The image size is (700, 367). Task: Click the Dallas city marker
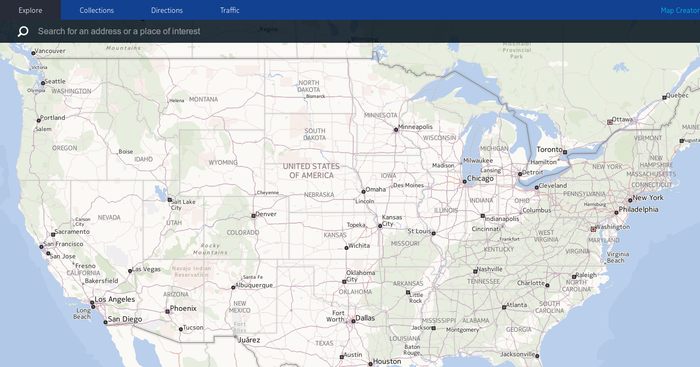click(x=353, y=321)
